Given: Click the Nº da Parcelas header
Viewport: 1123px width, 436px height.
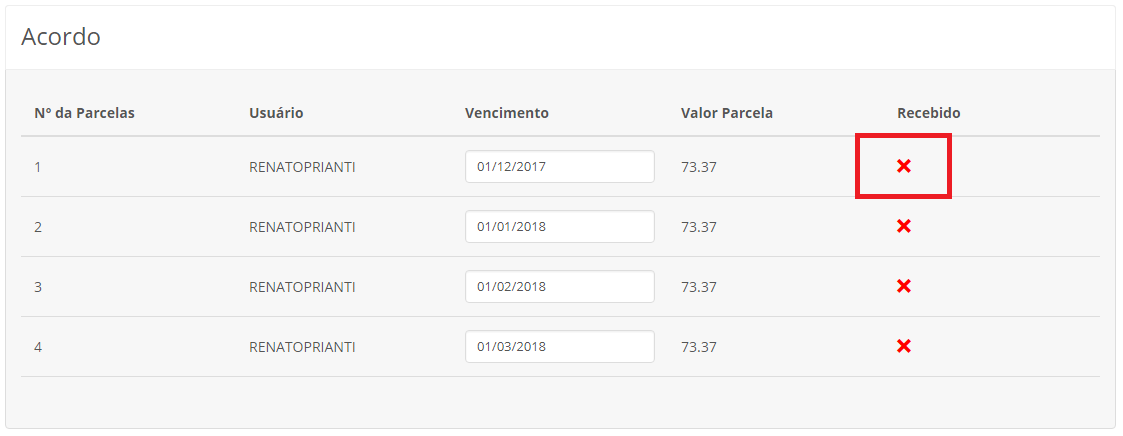Looking at the screenshot, I should click(85, 113).
